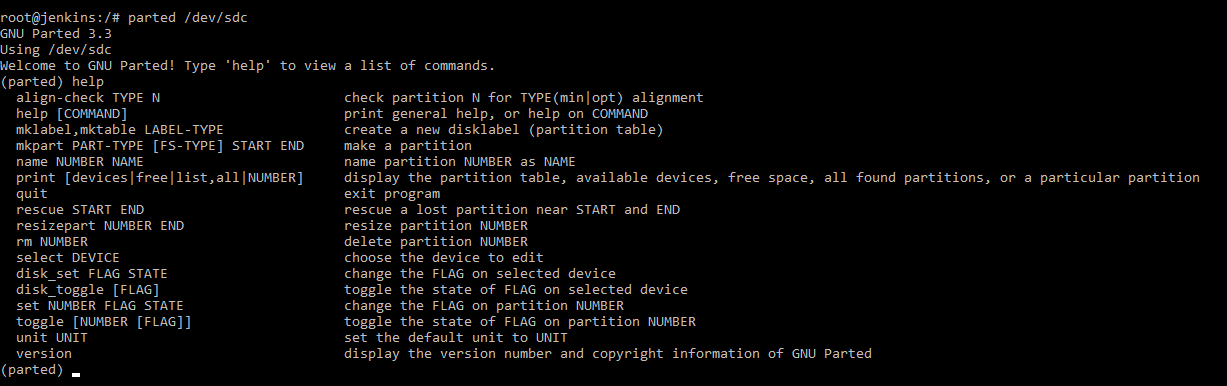Click the 'disk_set FLAG STATE' command
This screenshot has width=1227, height=386.
coord(92,274)
